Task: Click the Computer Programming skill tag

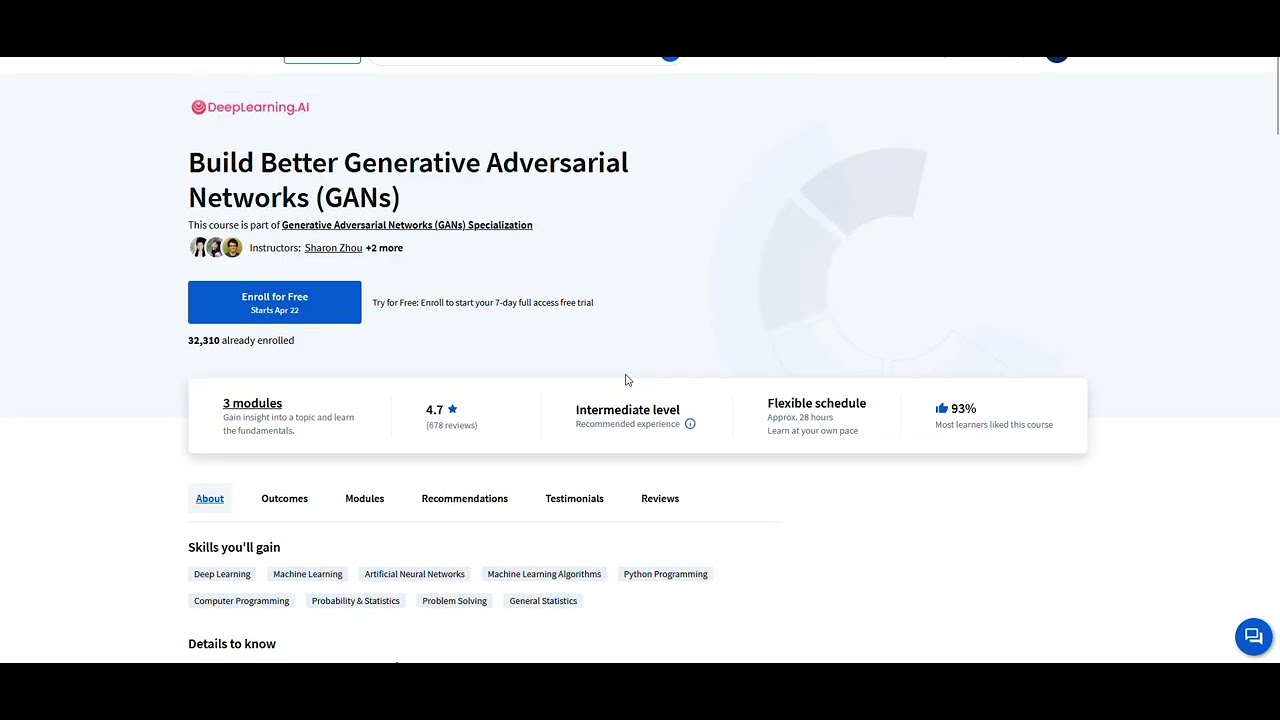Action: 241,601
